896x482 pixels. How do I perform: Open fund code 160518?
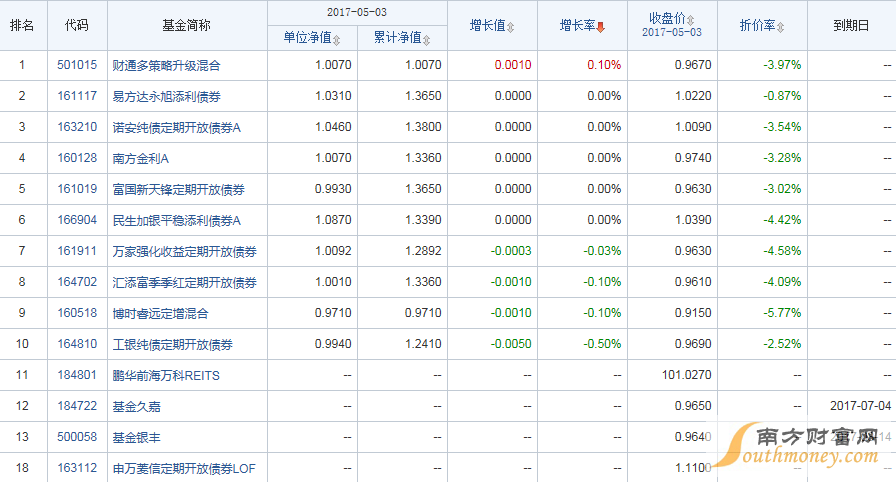[x=77, y=313]
